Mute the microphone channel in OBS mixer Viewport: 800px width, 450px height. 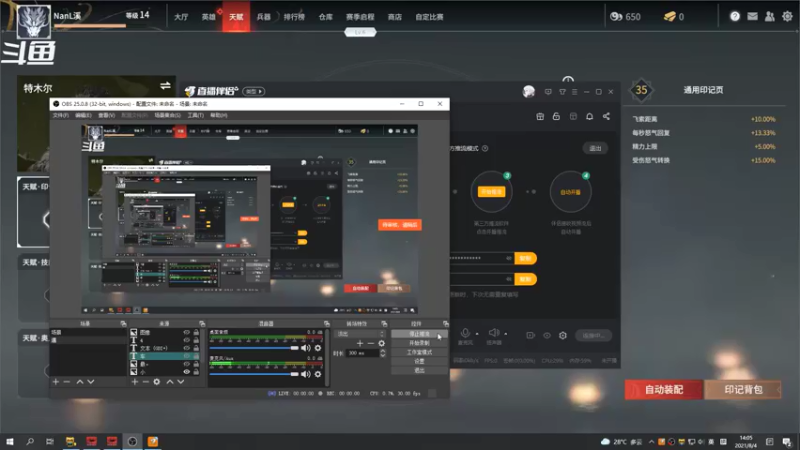pos(306,374)
